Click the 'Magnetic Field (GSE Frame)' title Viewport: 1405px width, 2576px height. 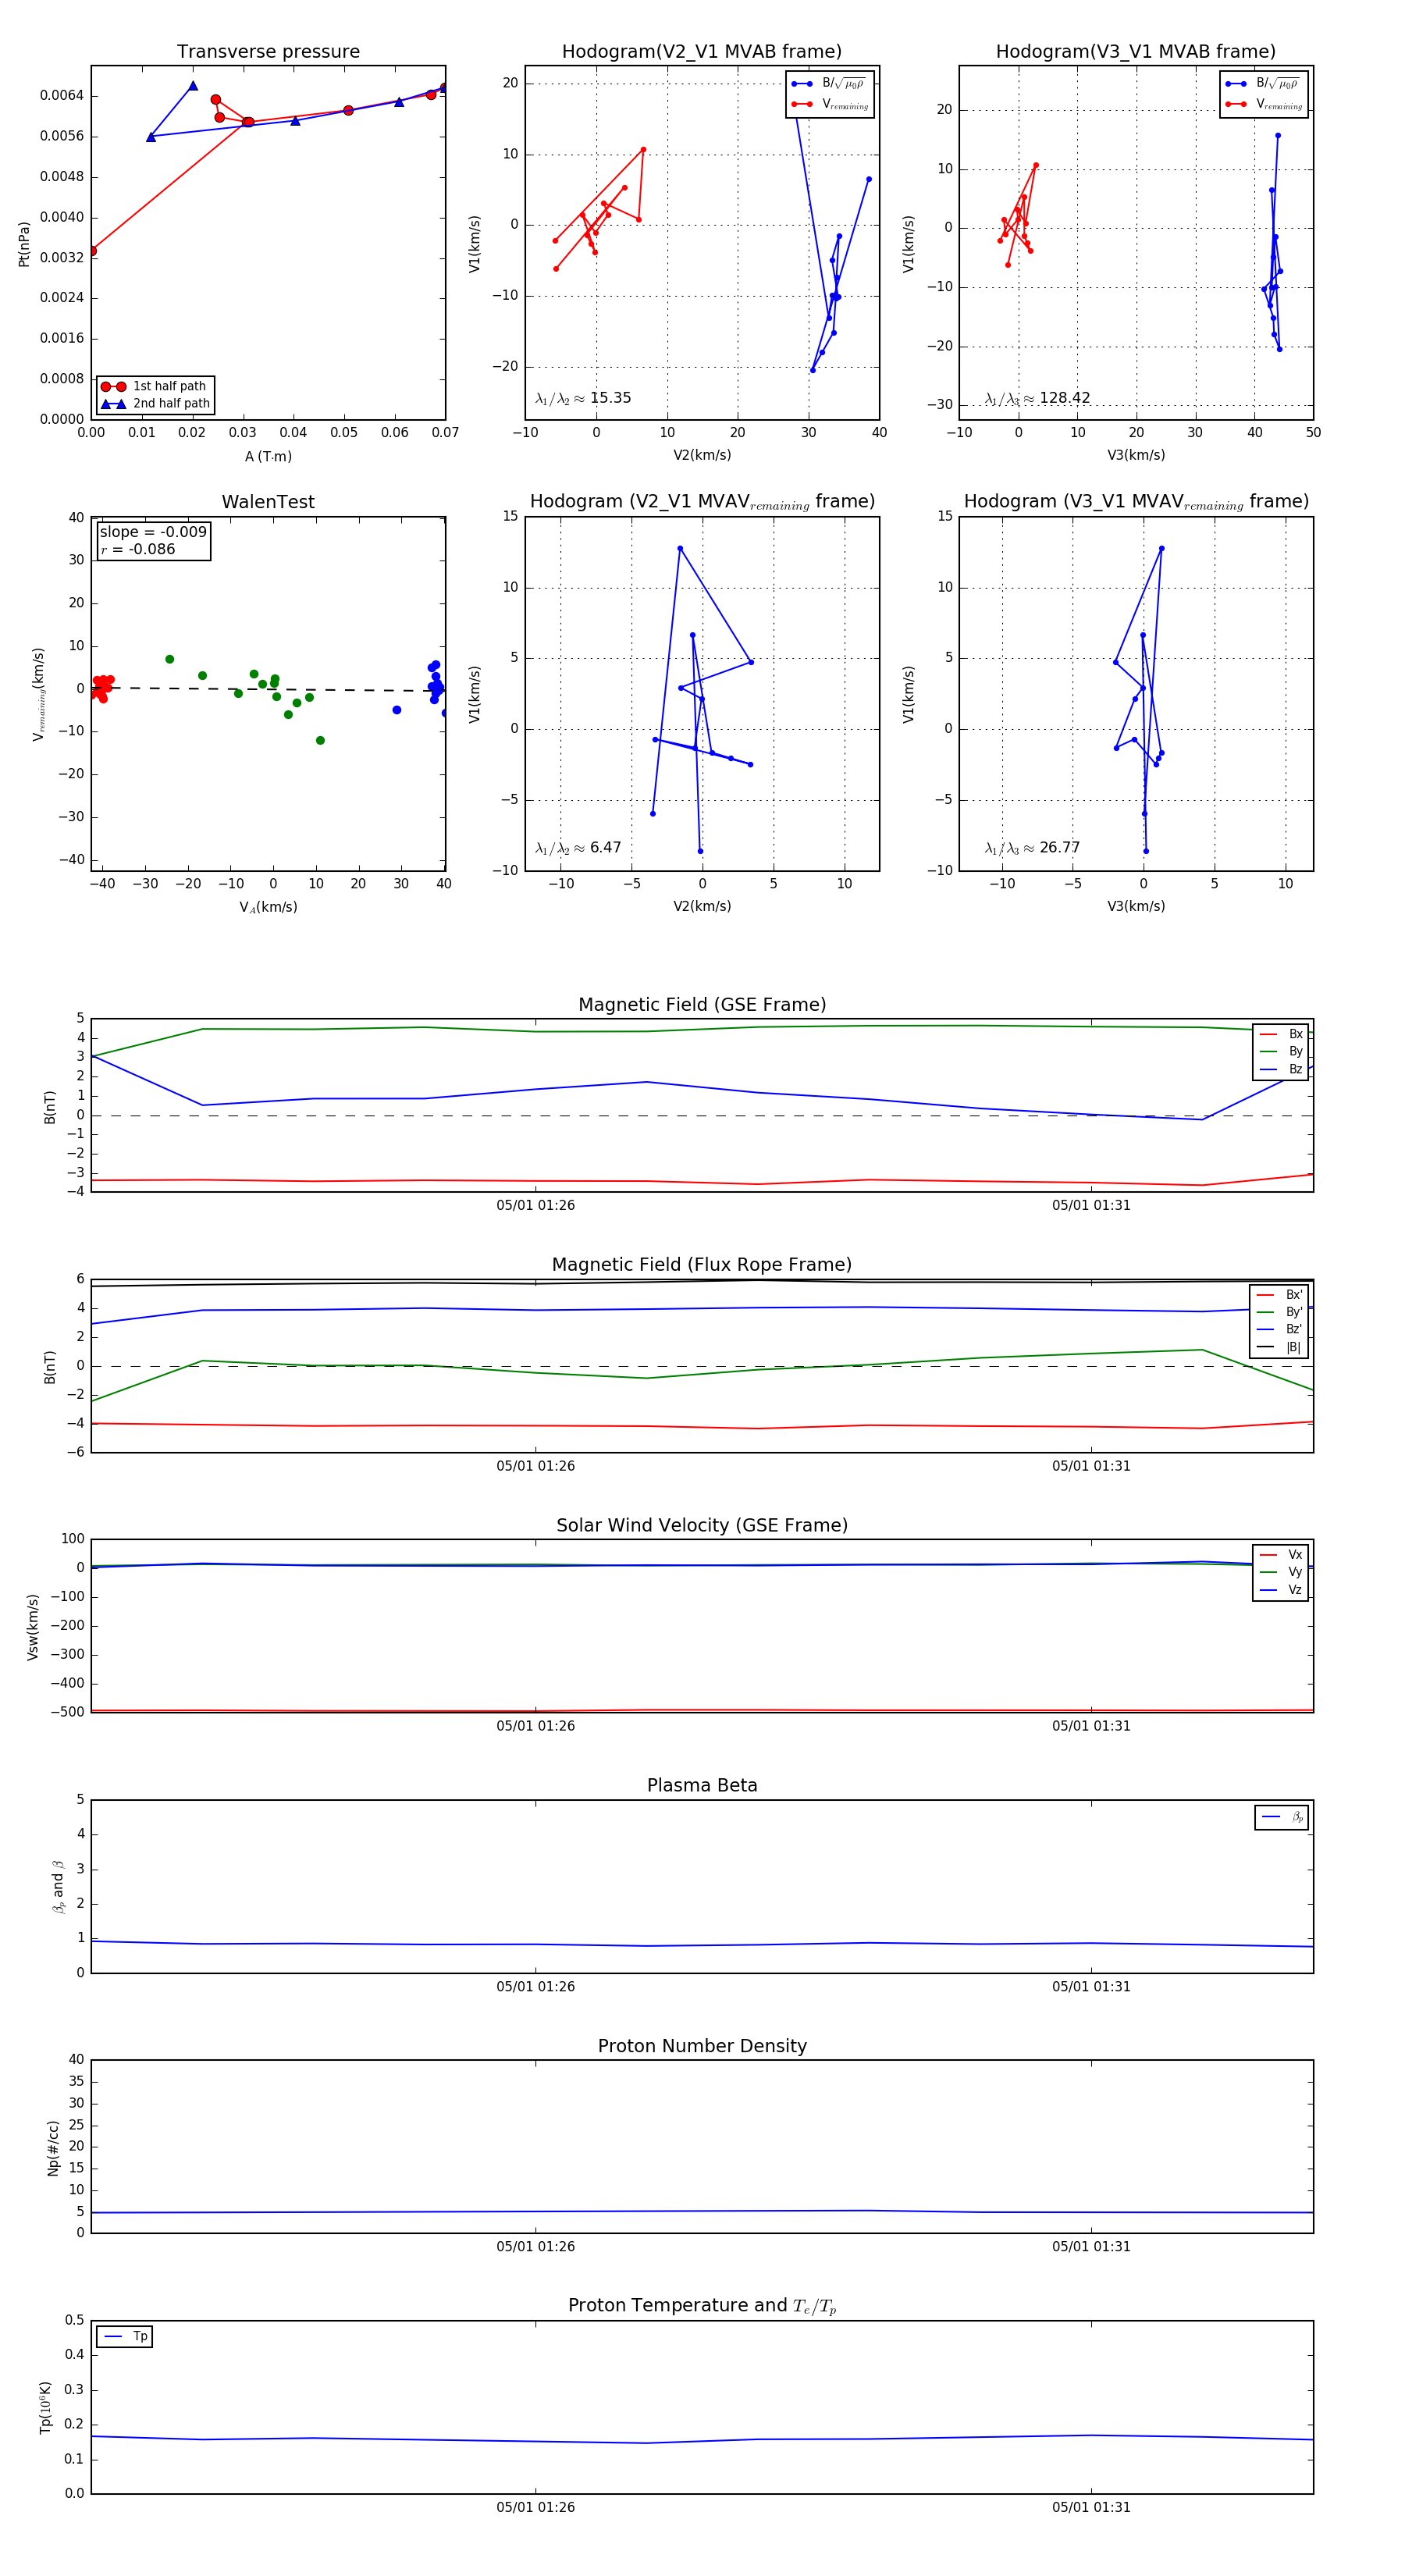coord(702,1005)
